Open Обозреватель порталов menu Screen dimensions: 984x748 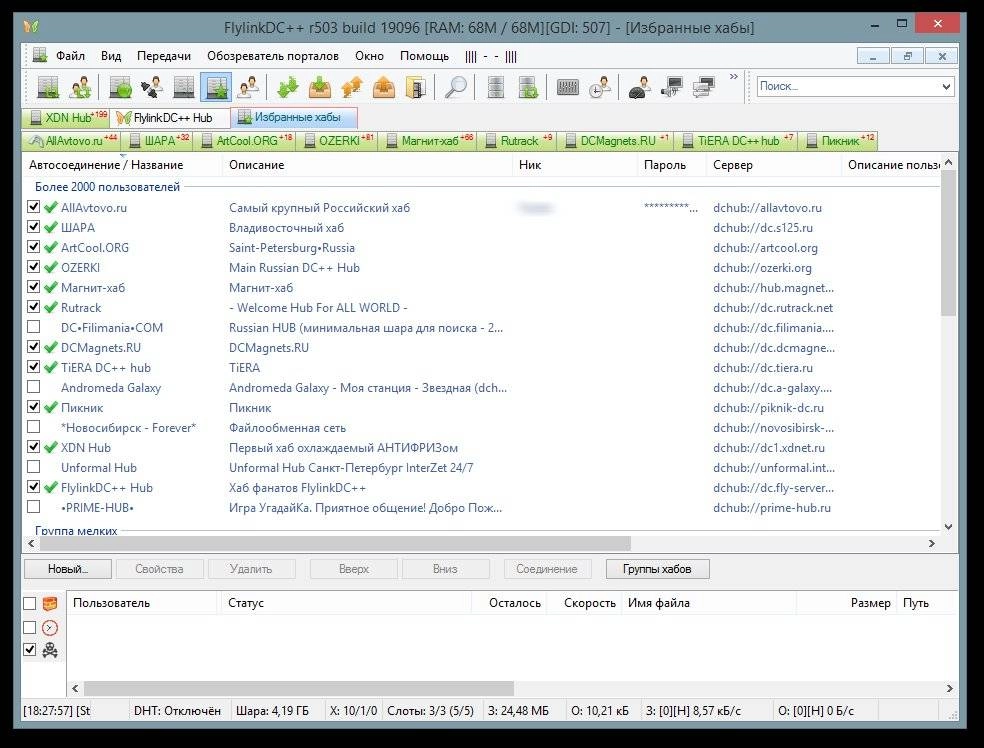tap(273, 56)
